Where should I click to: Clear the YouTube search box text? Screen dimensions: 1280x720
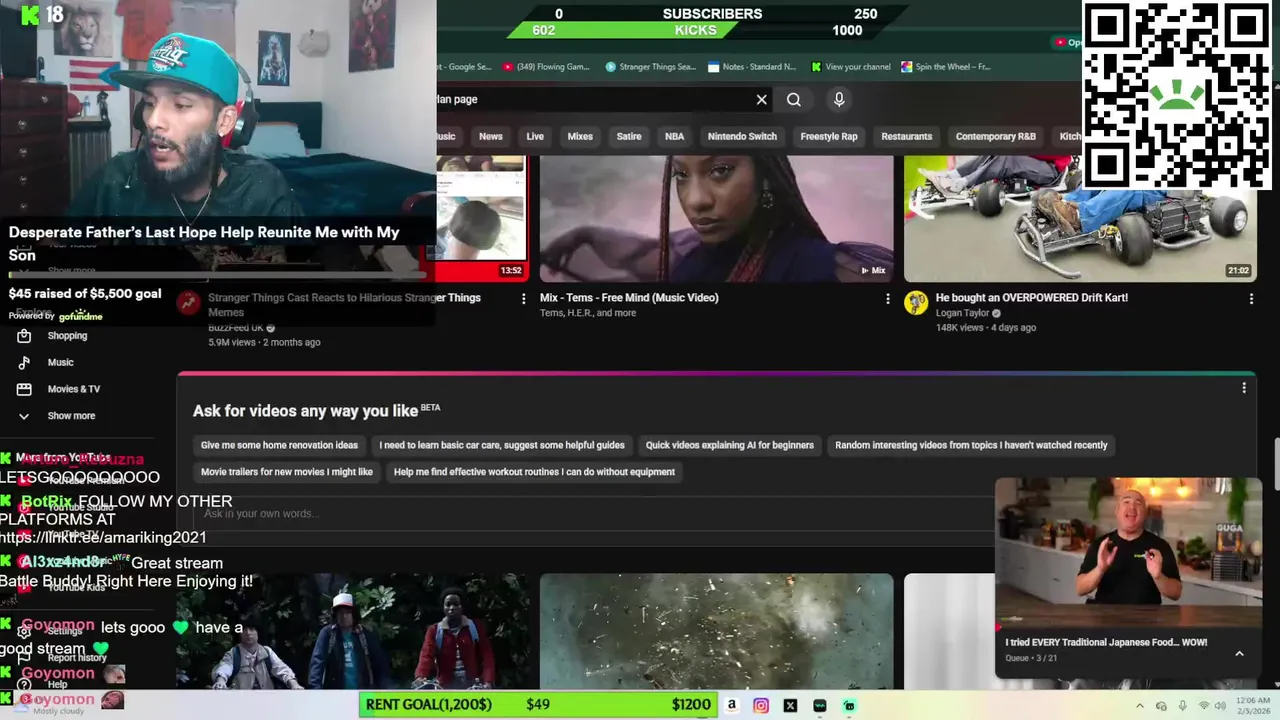tap(761, 99)
